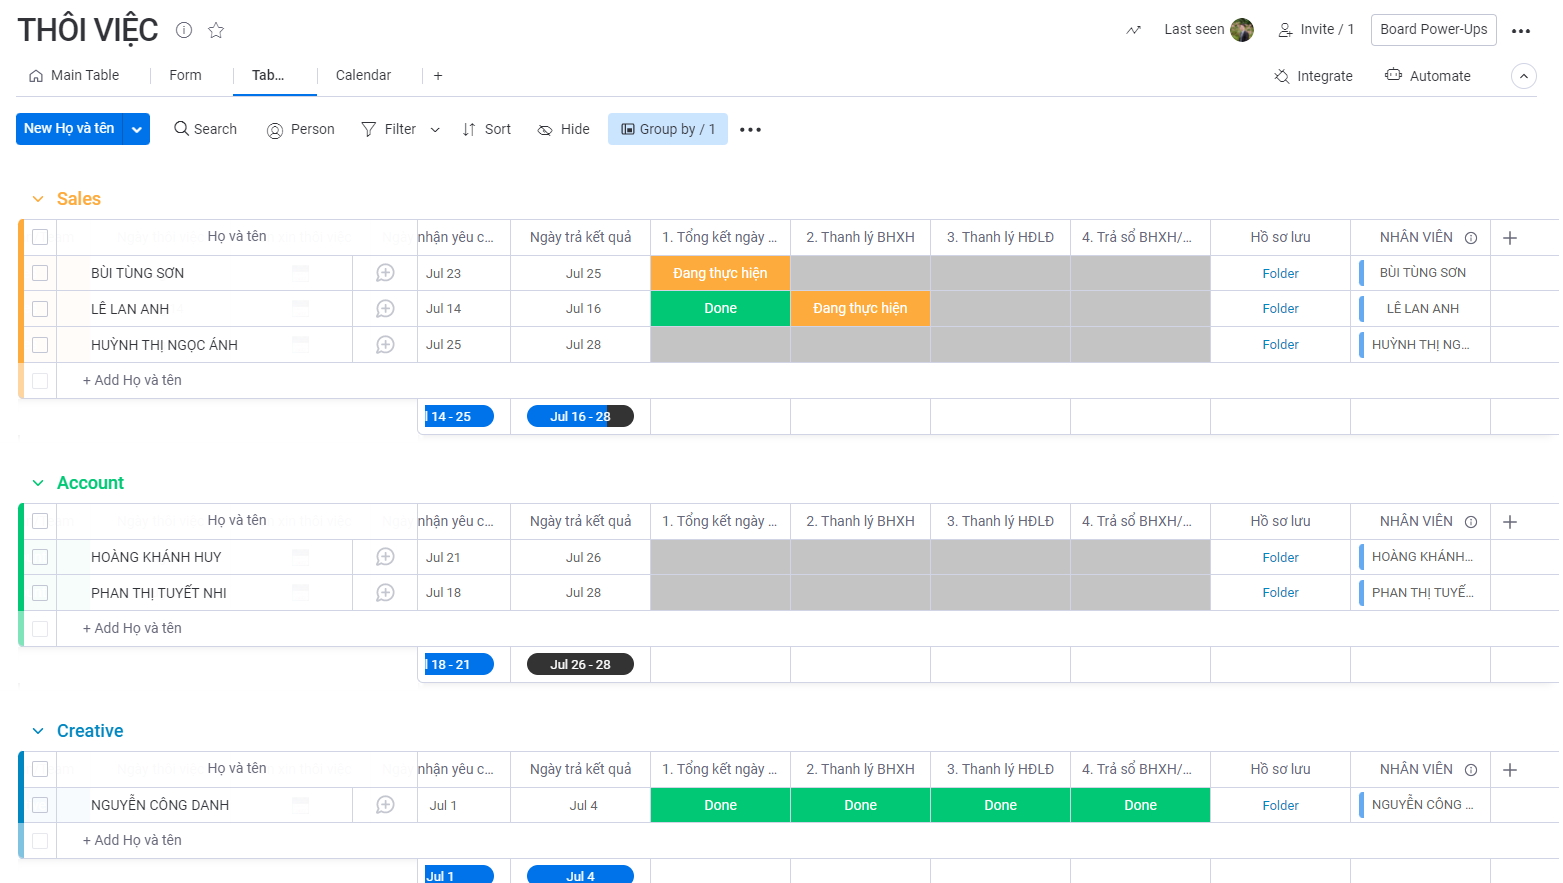Add a new view with plus icon
This screenshot has width=1563, height=883.
point(438,76)
